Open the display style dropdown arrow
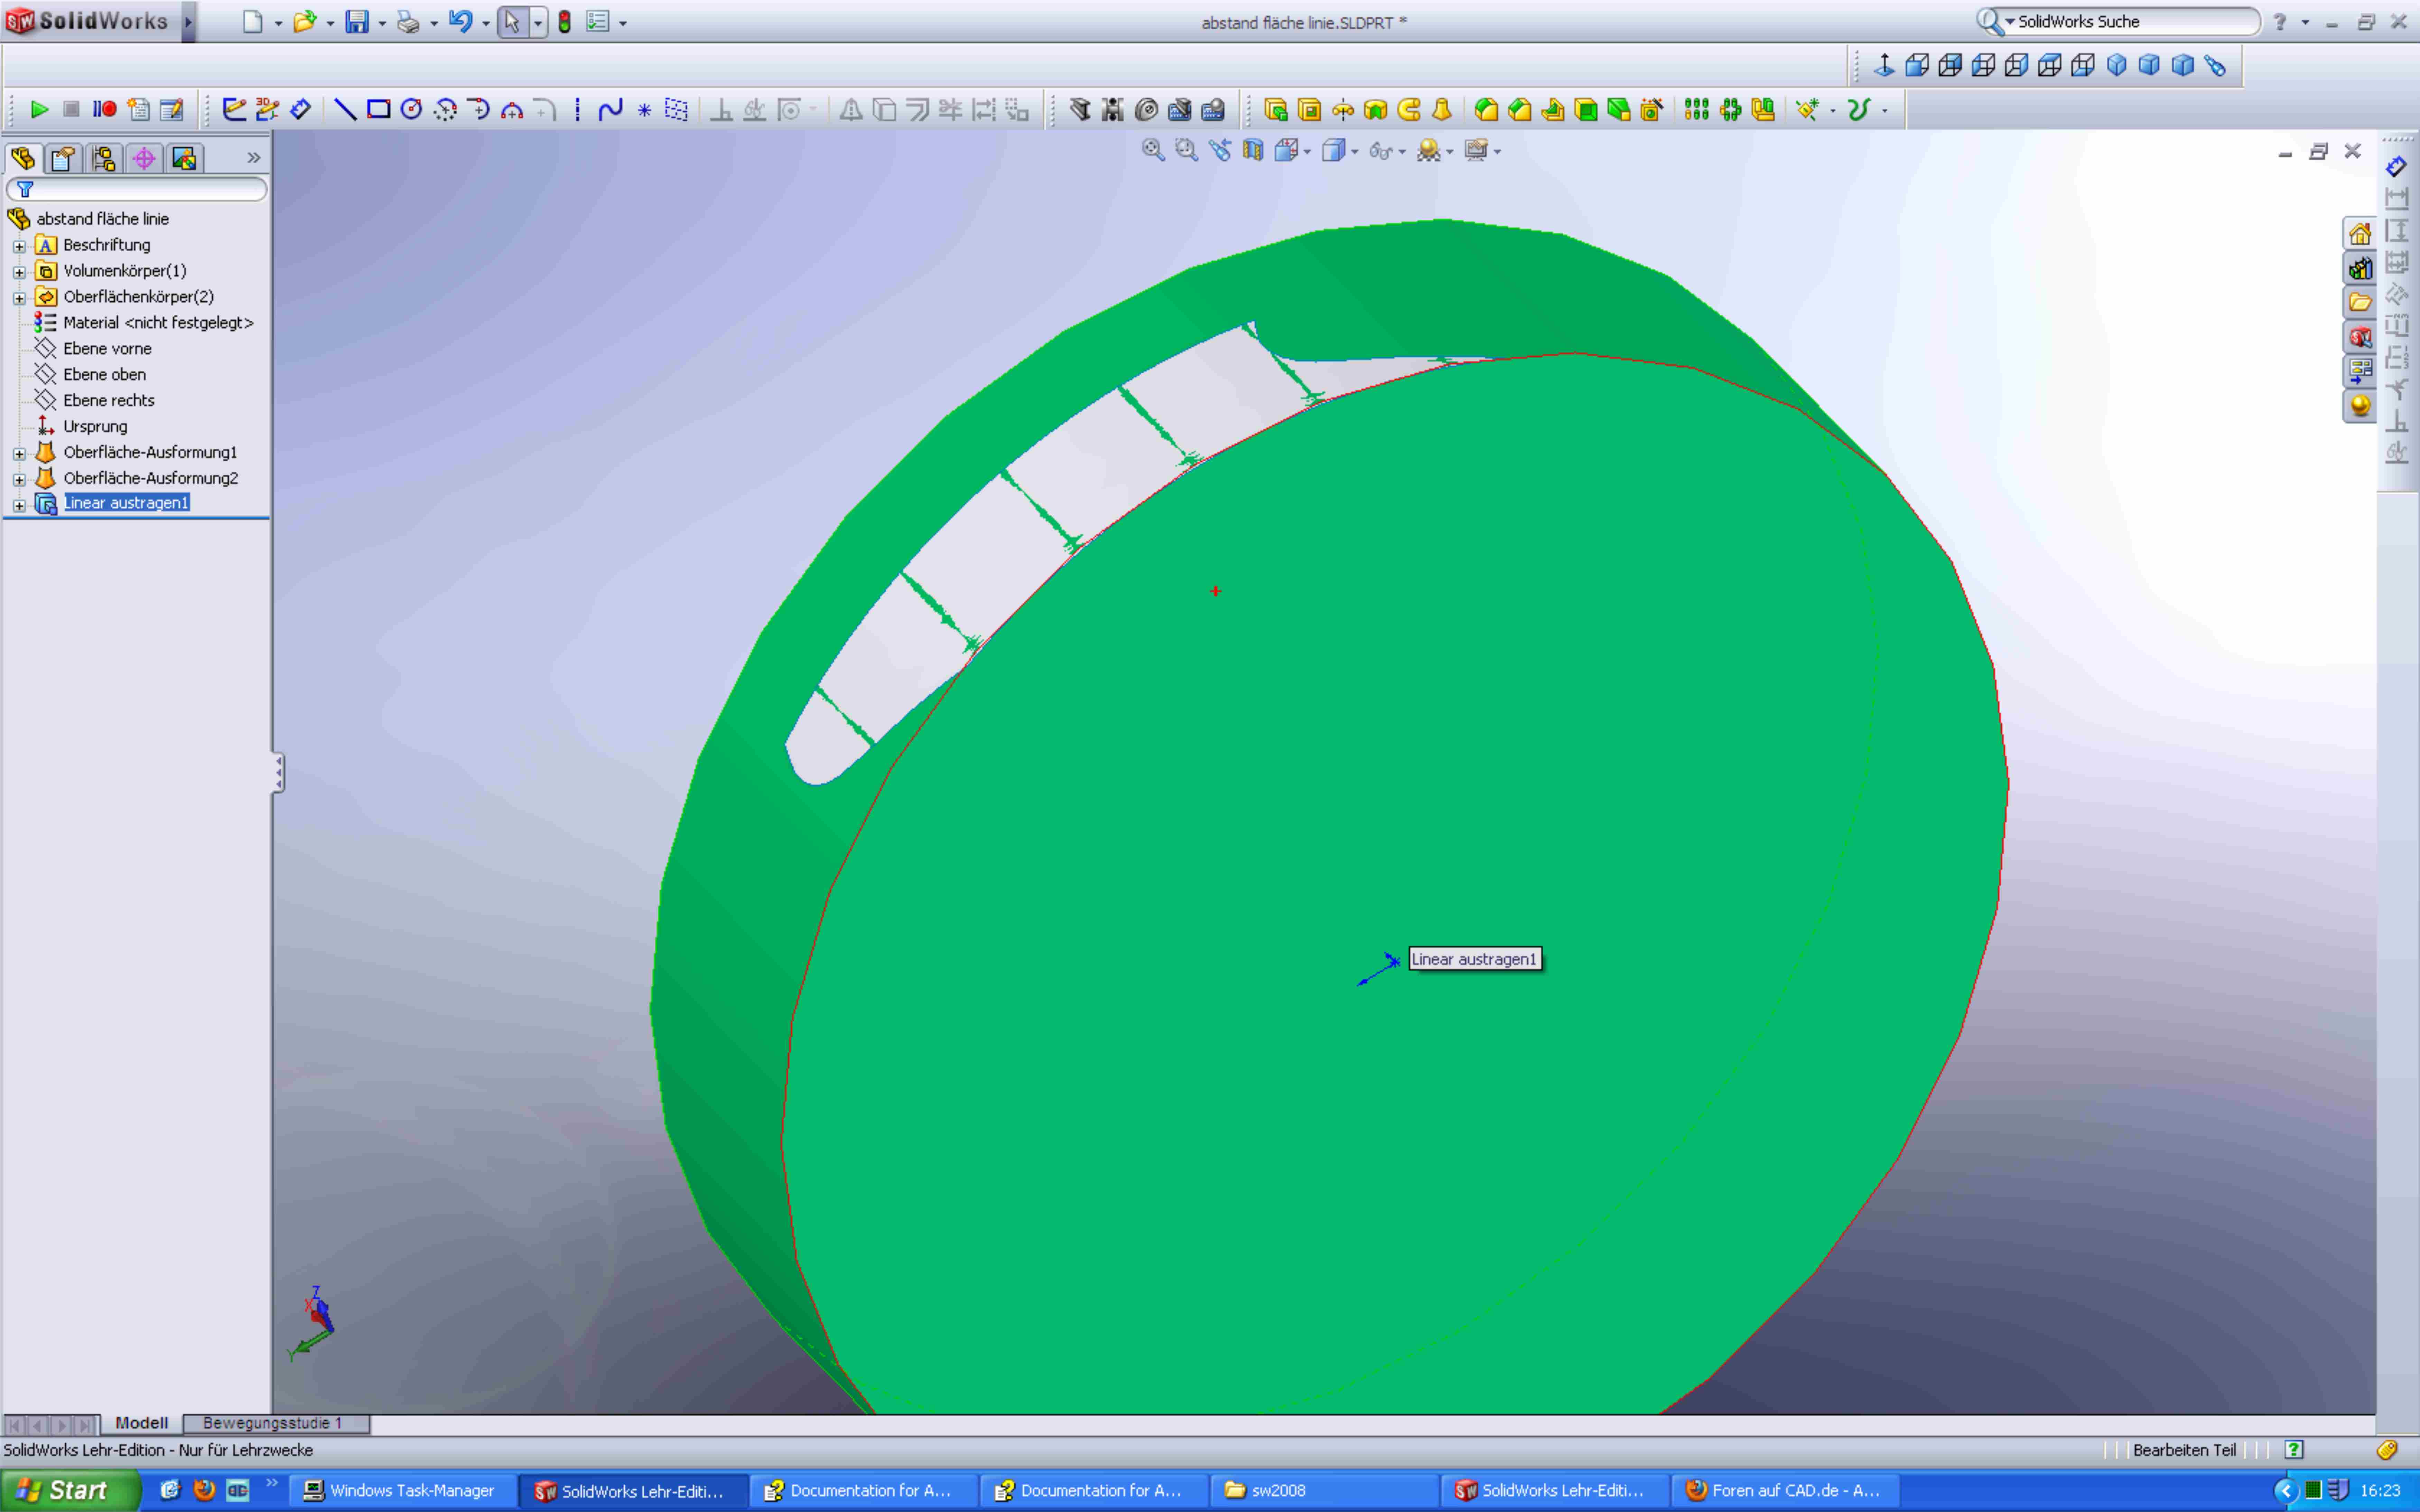The height and width of the screenshot is (1512, 2420). coord(1355,152)
